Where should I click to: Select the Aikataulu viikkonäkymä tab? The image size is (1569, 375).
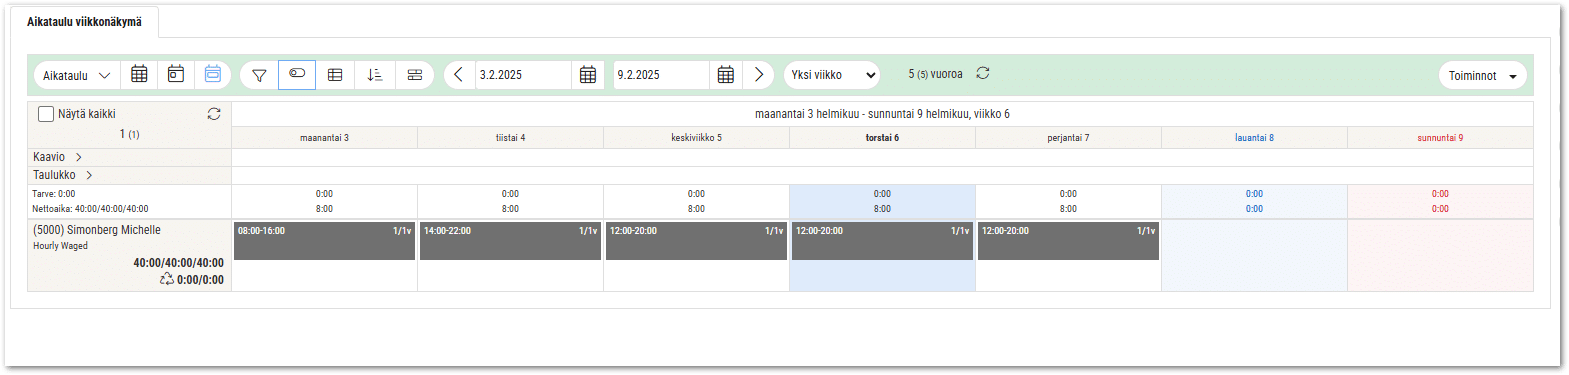[84, 22]
